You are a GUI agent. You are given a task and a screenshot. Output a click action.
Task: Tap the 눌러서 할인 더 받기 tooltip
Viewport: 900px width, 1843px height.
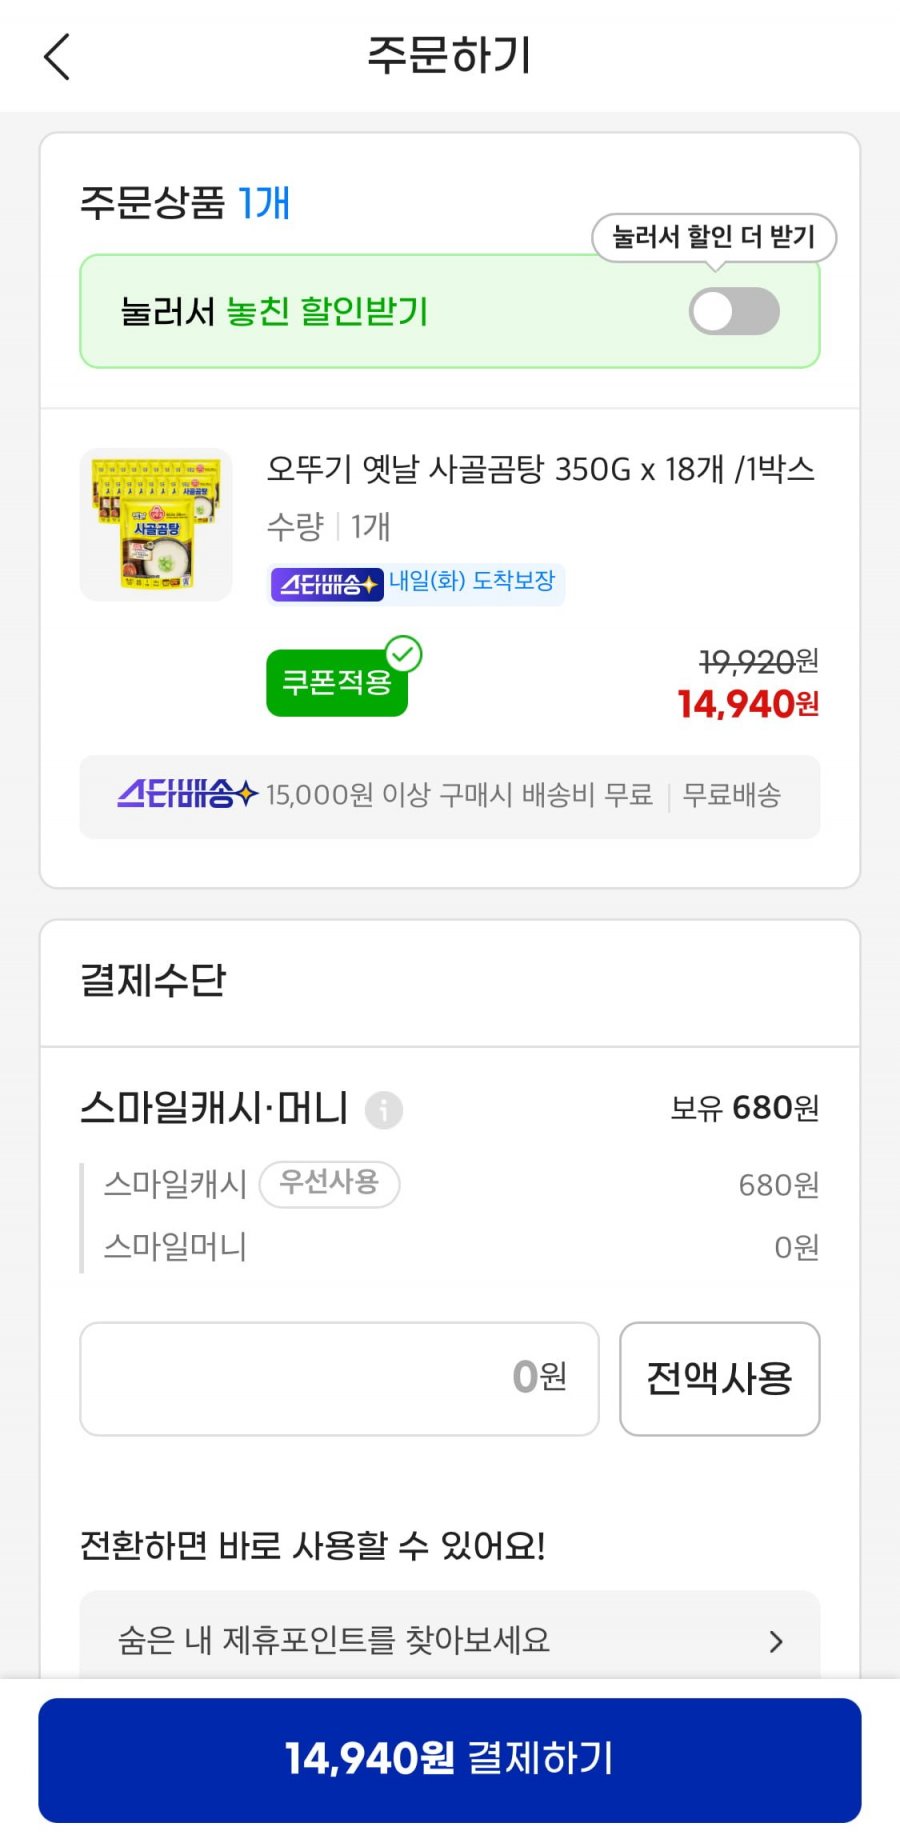click(x=713, y=237)
